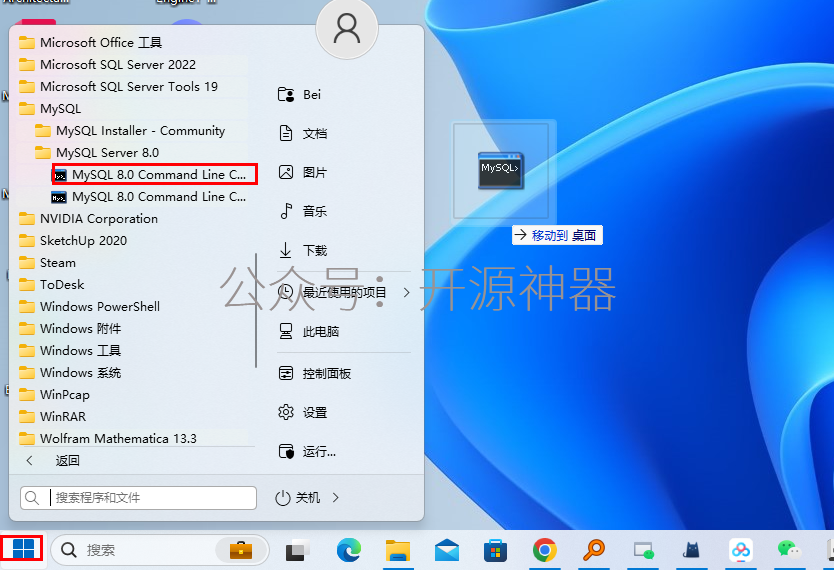Click the 关机 shut down button
This screenshot has width=834, height=570.
click(298, 498)
